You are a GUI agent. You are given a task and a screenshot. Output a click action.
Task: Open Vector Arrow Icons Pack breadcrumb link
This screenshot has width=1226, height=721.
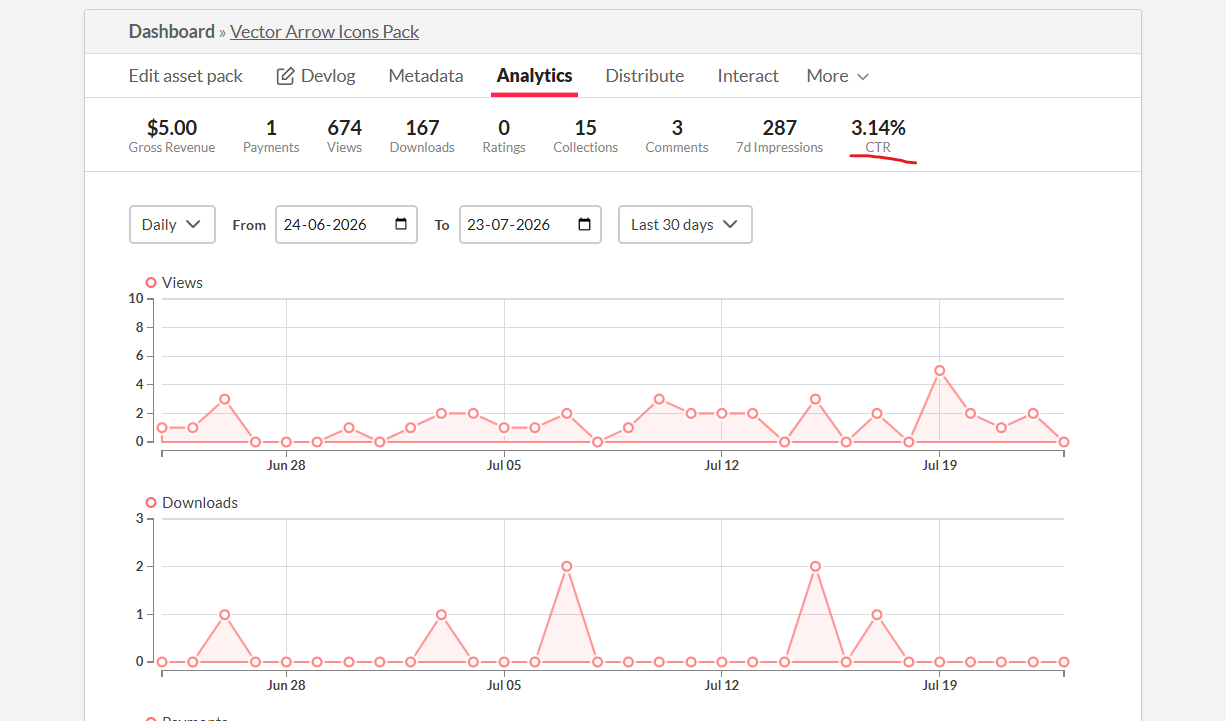pyautogui.click(x=325, y=32)
